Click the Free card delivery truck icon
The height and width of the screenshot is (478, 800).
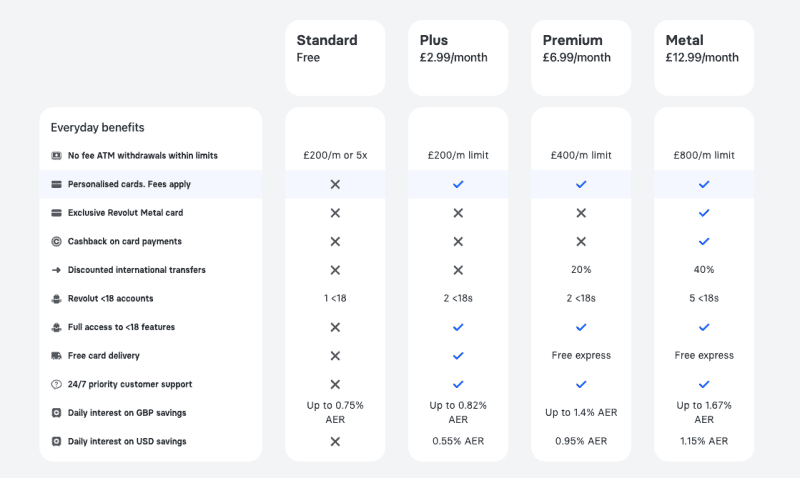click(x=57, y=356)
